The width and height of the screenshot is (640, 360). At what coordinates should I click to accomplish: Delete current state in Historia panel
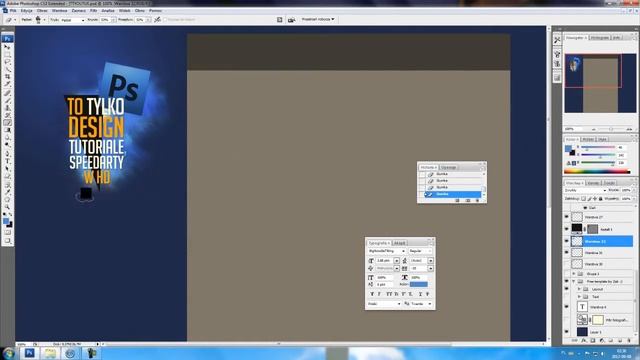coord(478,200)
